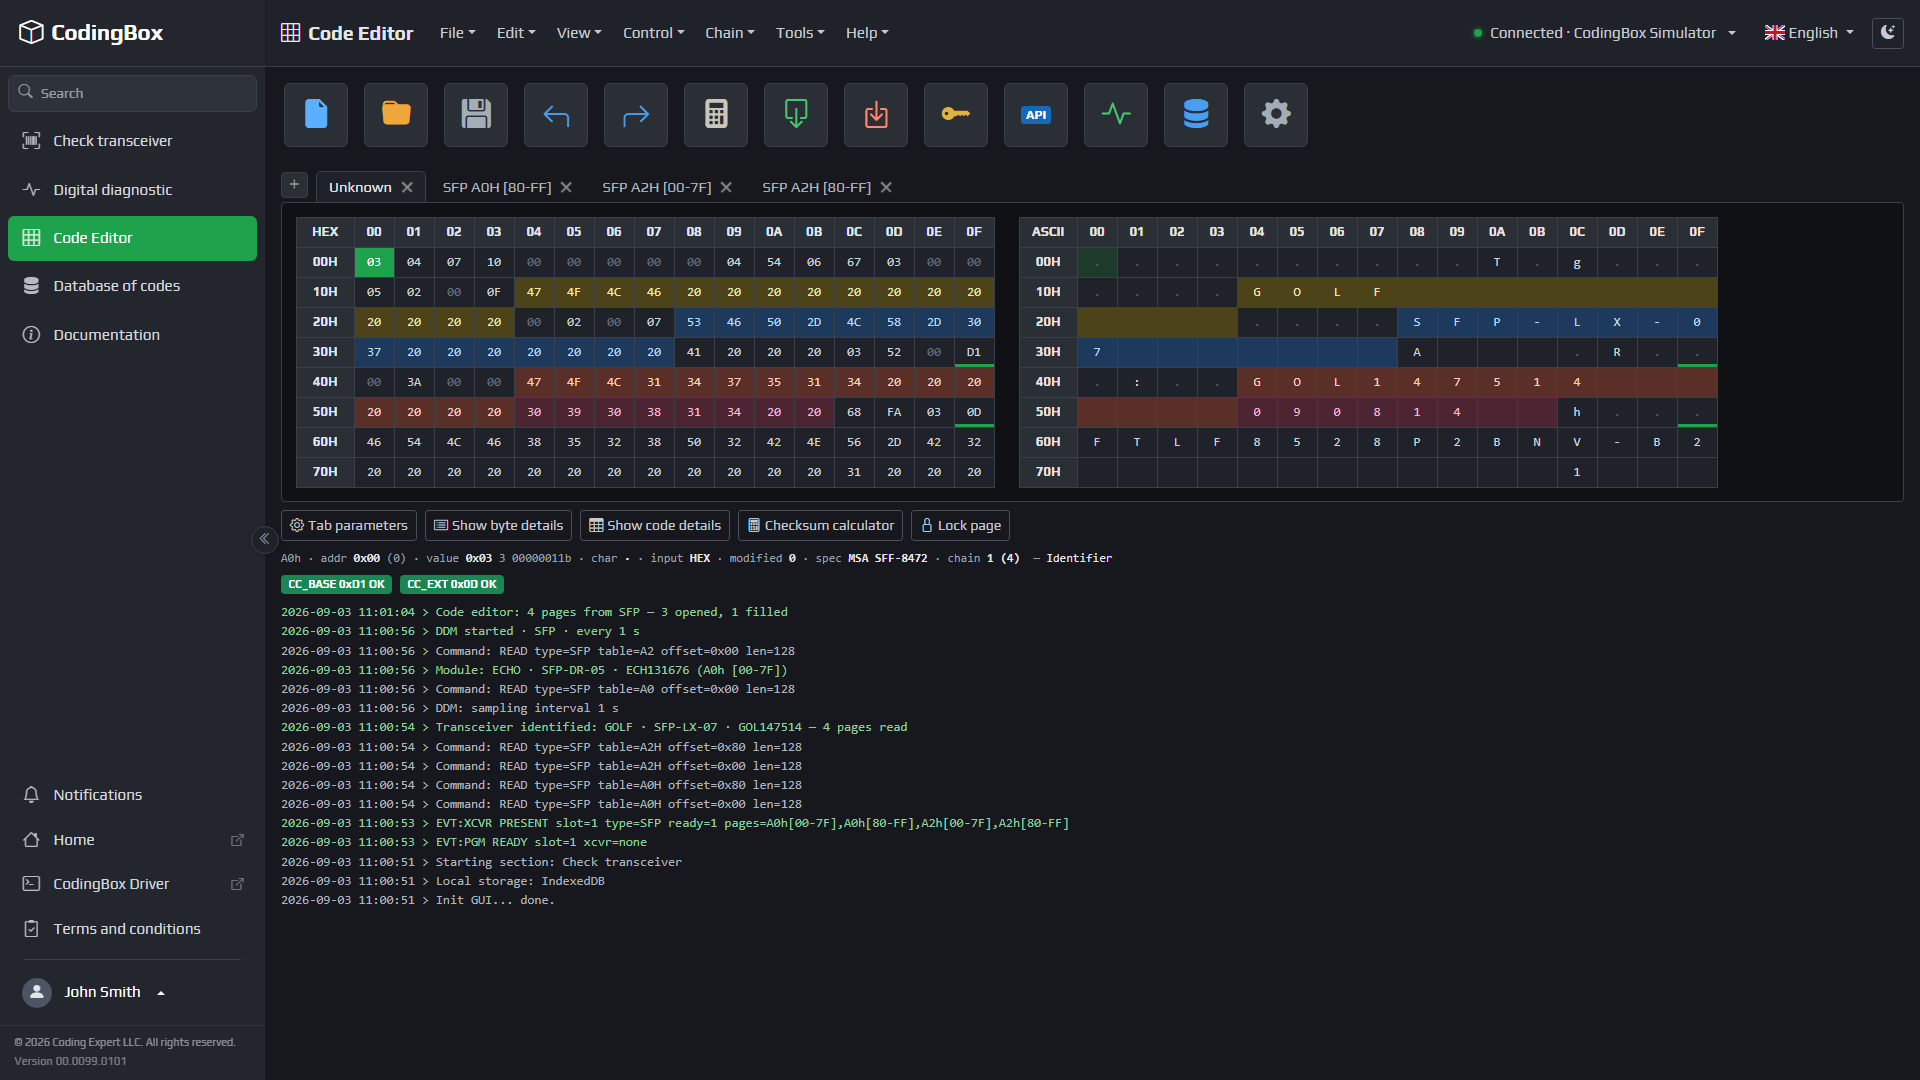Open Database of codes in sidebar
Screen dimensions: 1920x1080
(x=132, y=286)
